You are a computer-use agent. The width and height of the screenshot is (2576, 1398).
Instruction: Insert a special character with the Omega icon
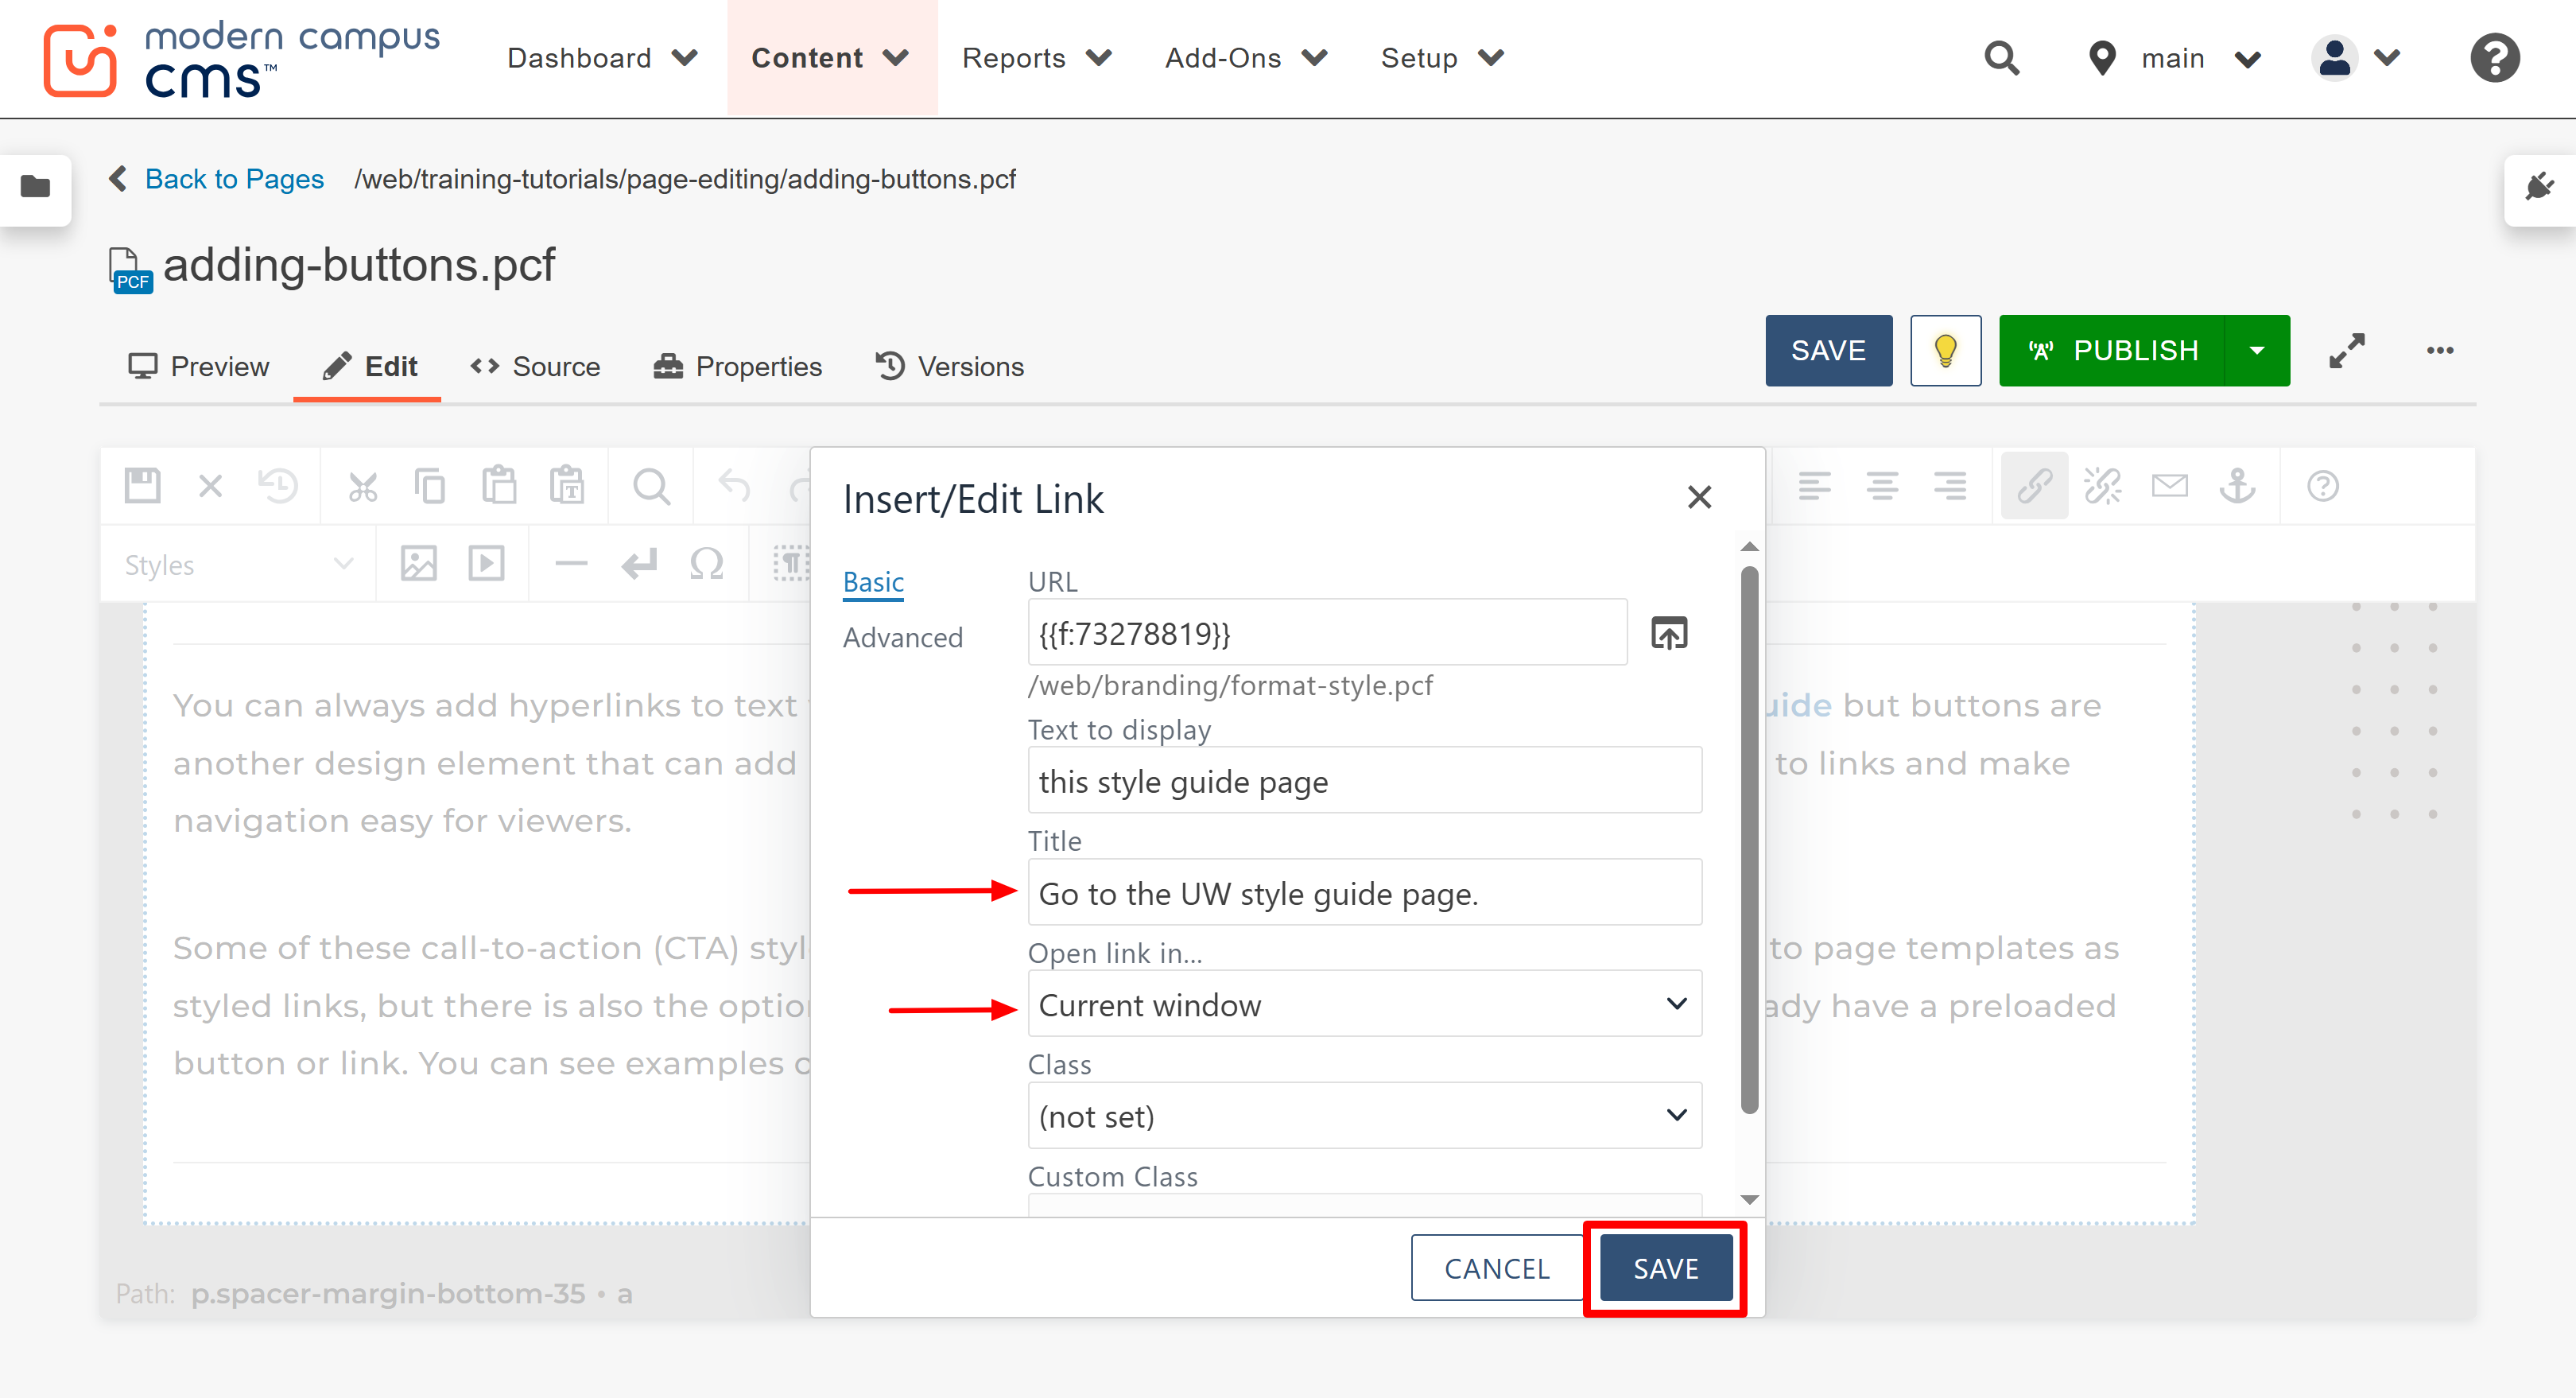[x=707, y=563]
